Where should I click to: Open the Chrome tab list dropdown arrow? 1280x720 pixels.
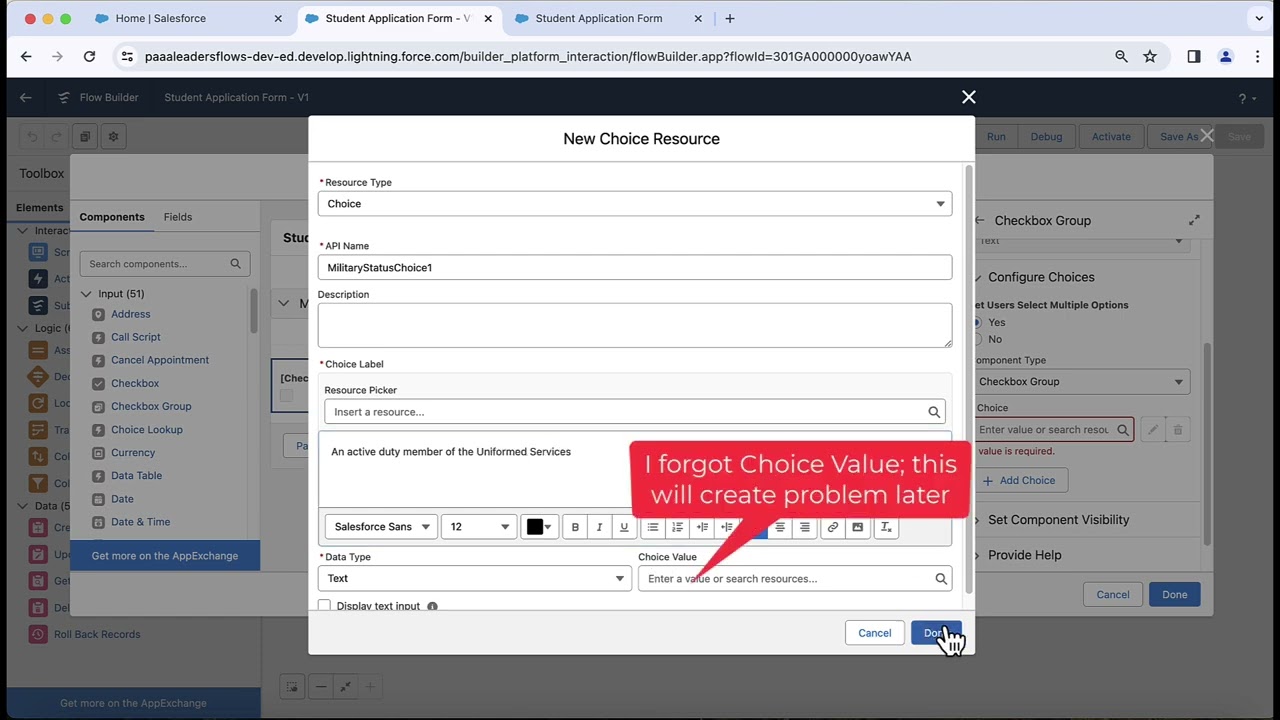click(1259, 18)
